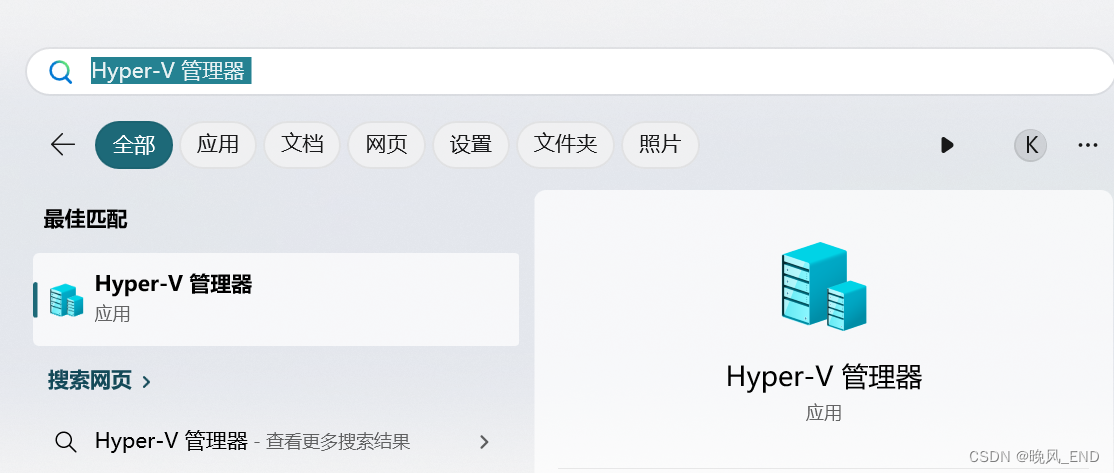Click the Hyper-V server icon in best match
The image size is (1114, 473).
pyautogui.click(x=67, y=300)
